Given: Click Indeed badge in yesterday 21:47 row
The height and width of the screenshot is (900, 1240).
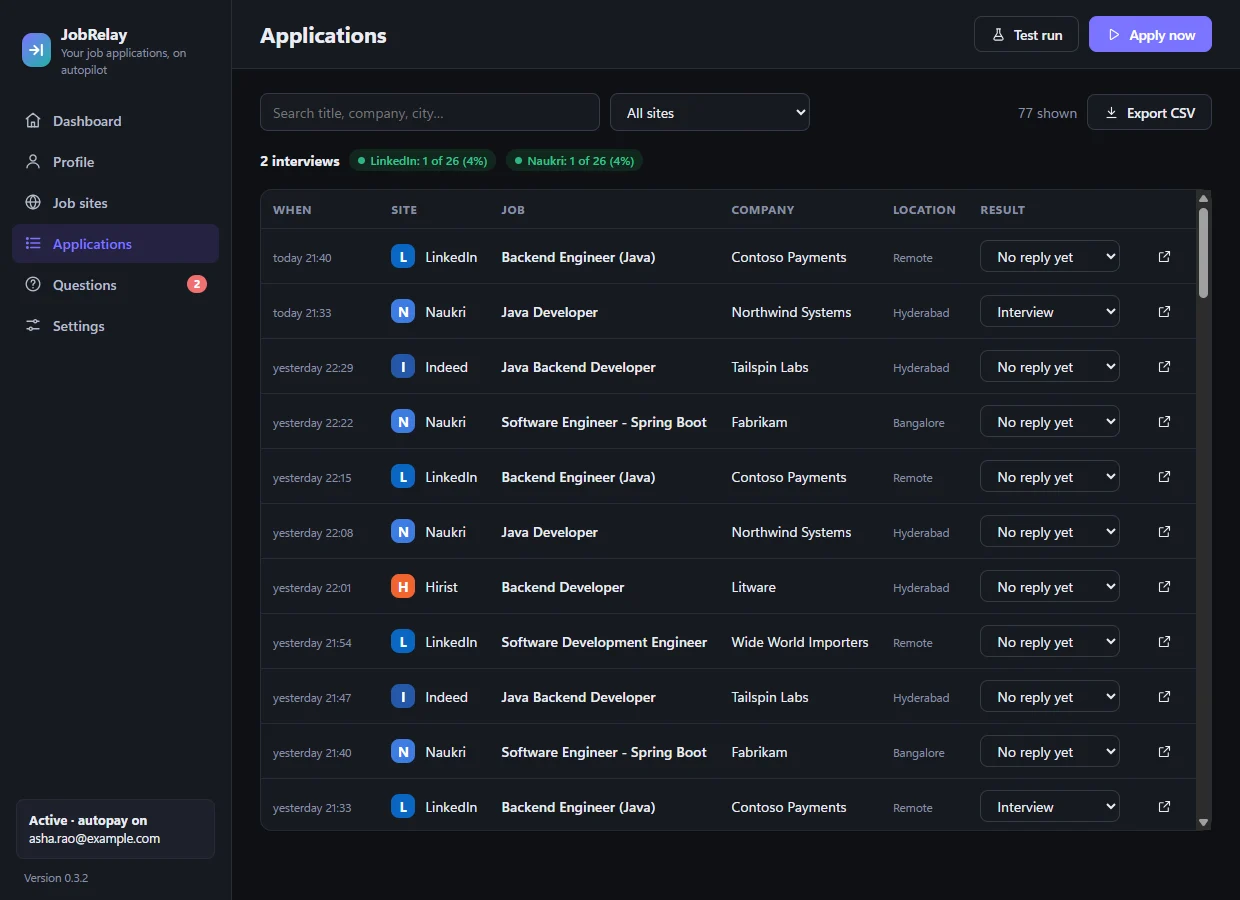Looking at the screenshot, I should (x=403, y=697).
